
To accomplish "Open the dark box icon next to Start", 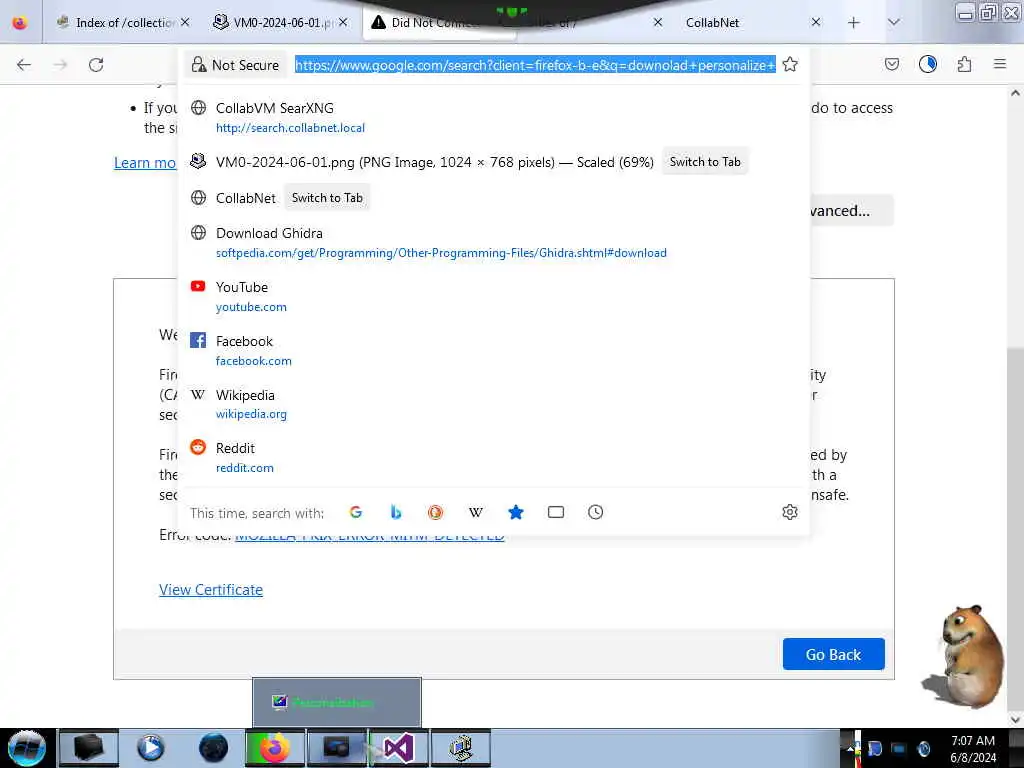I will point(88,748).
